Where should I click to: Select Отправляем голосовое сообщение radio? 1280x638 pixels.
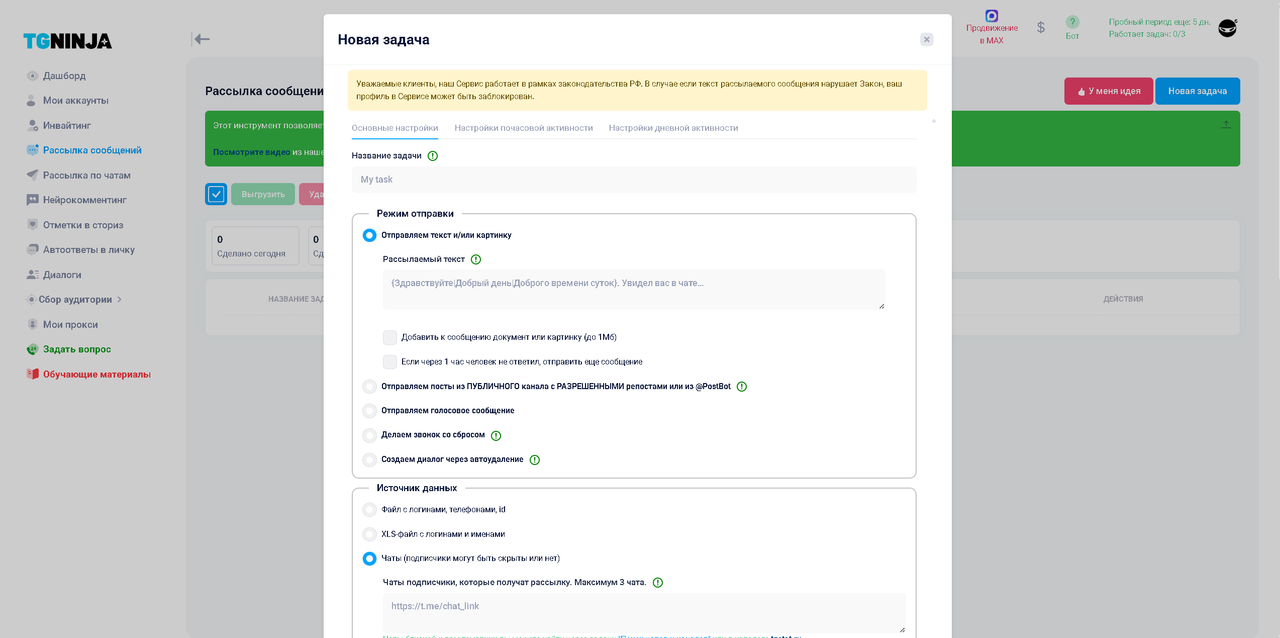tap(369, 411)
